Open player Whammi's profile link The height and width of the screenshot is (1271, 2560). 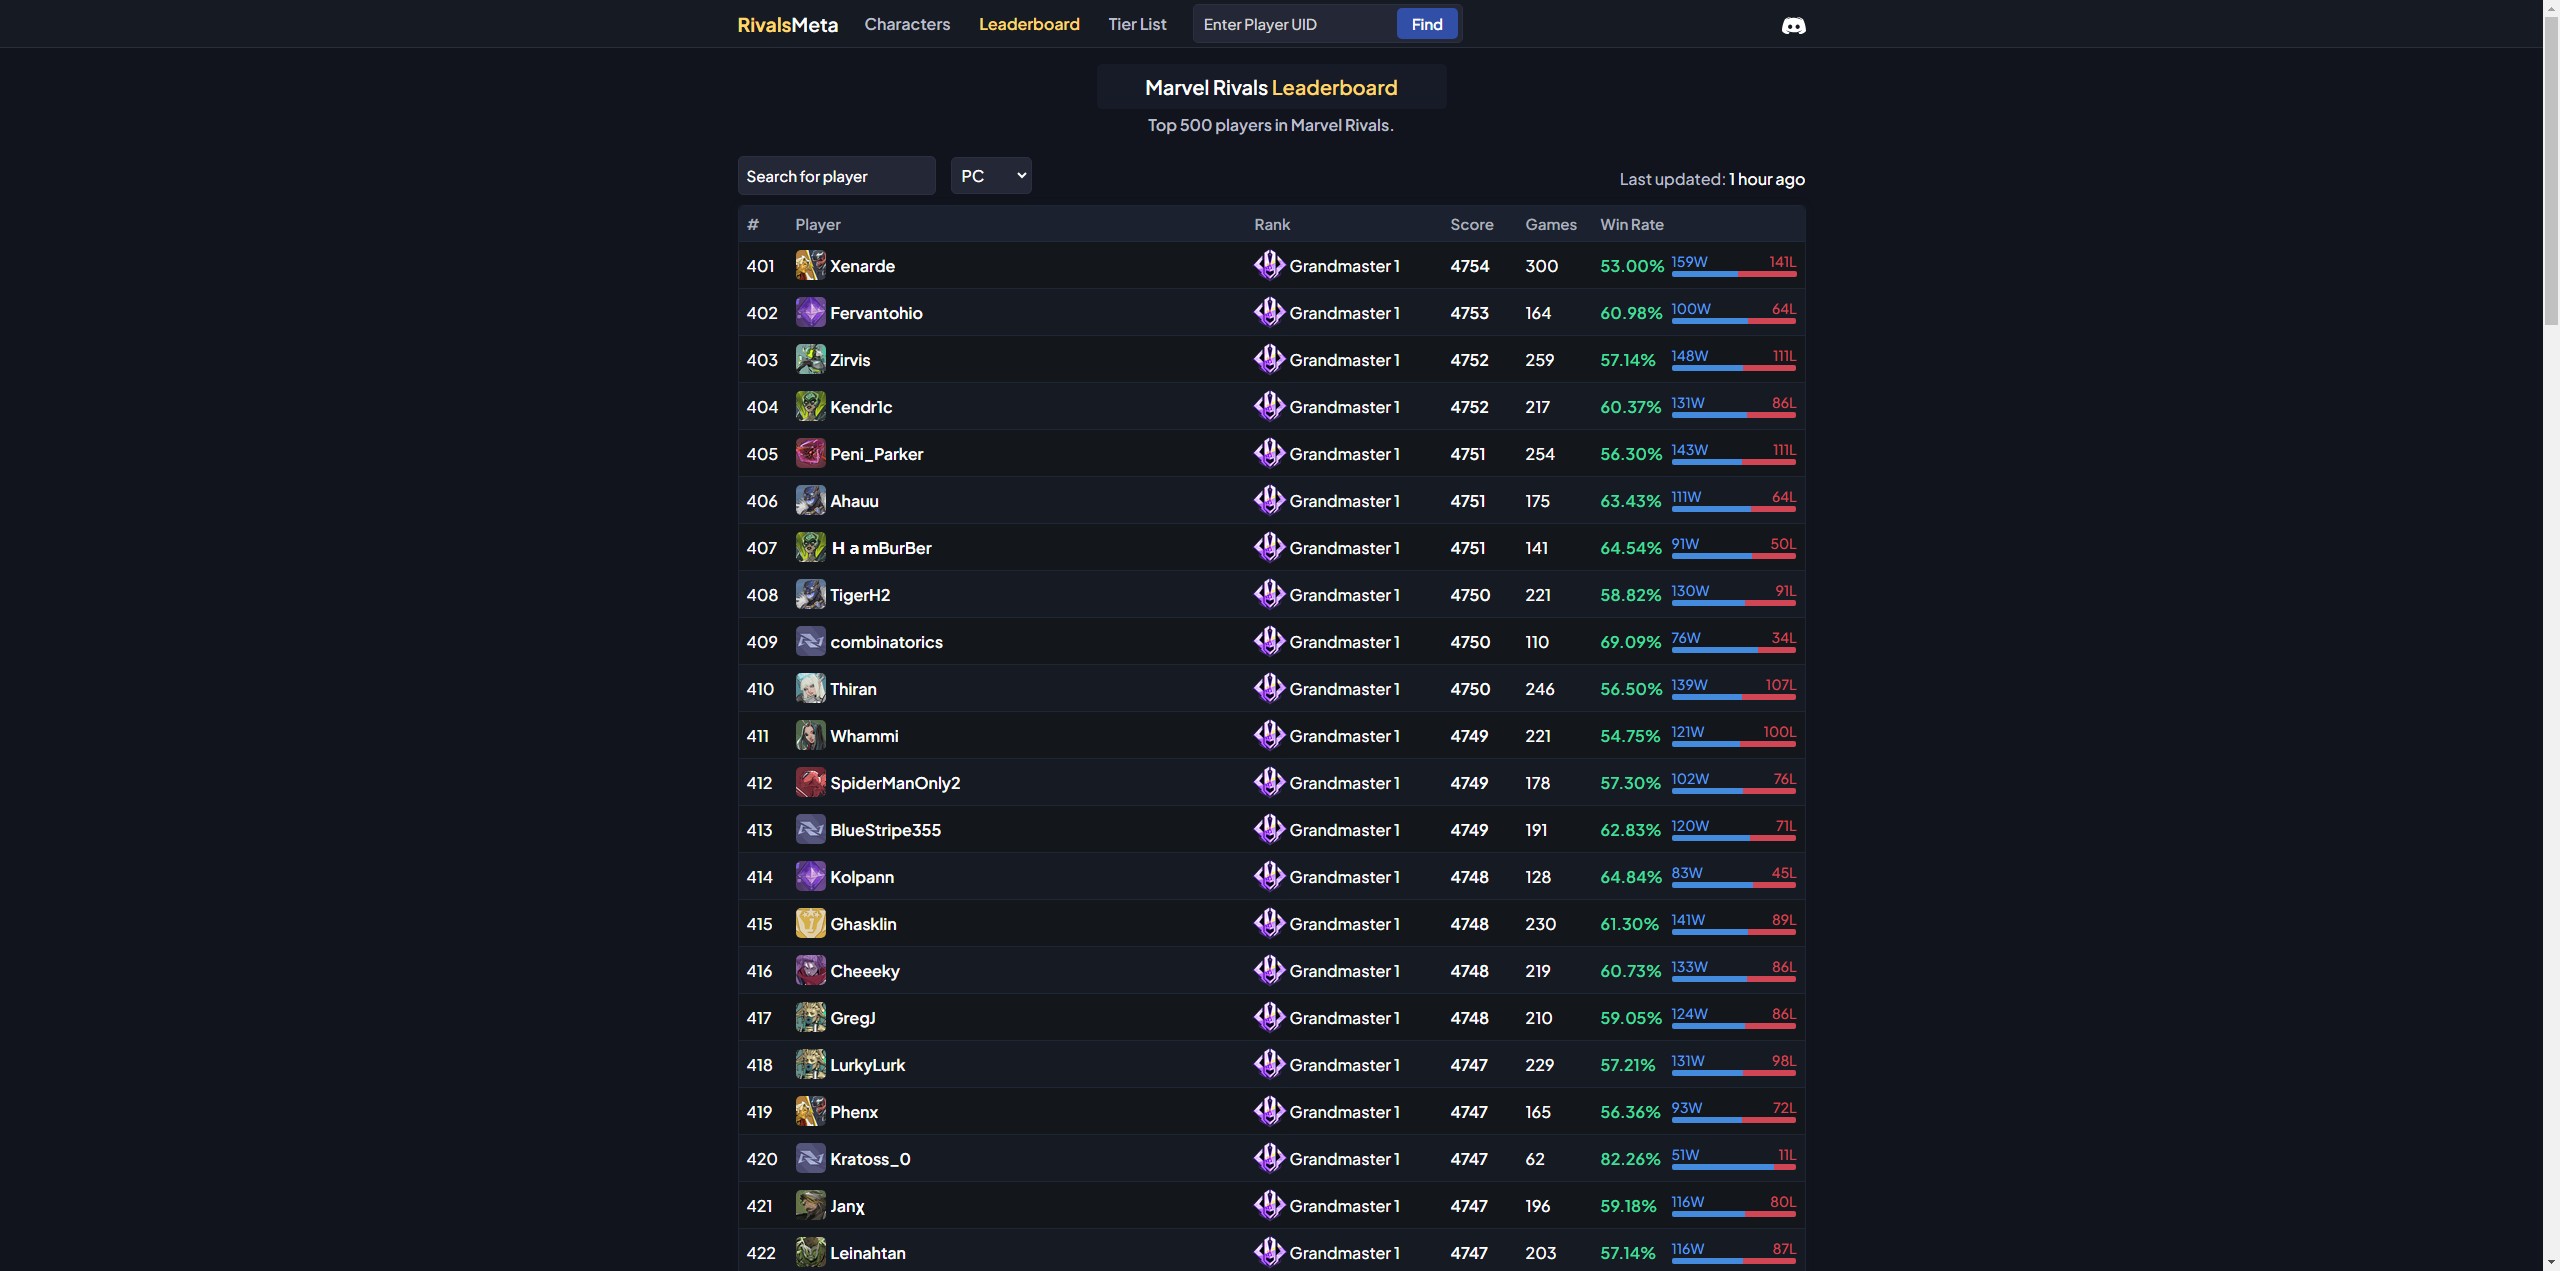864,735
